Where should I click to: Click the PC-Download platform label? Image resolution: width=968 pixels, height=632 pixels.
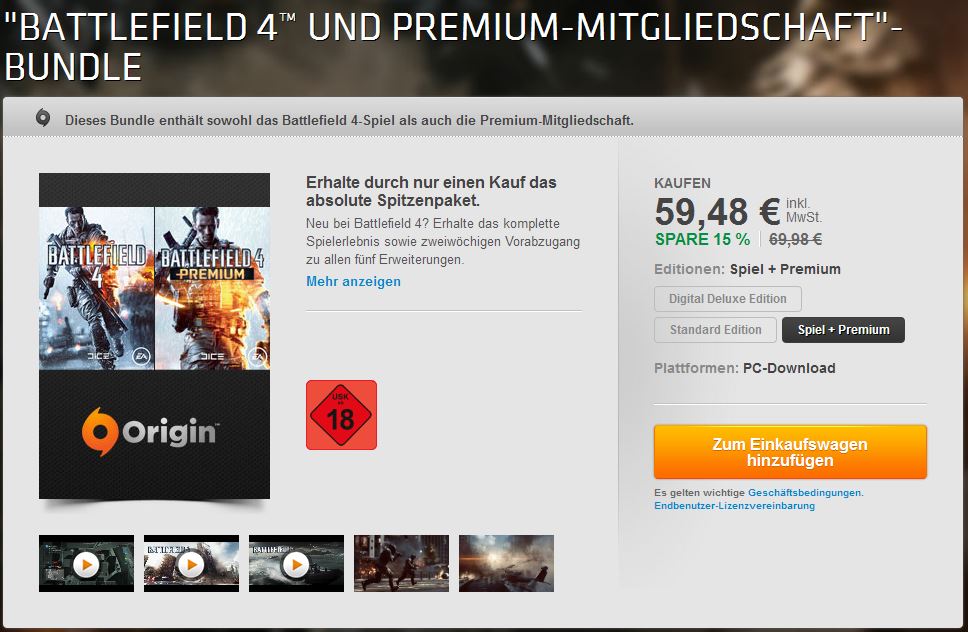pyautogui.click(x=789, y=368)
